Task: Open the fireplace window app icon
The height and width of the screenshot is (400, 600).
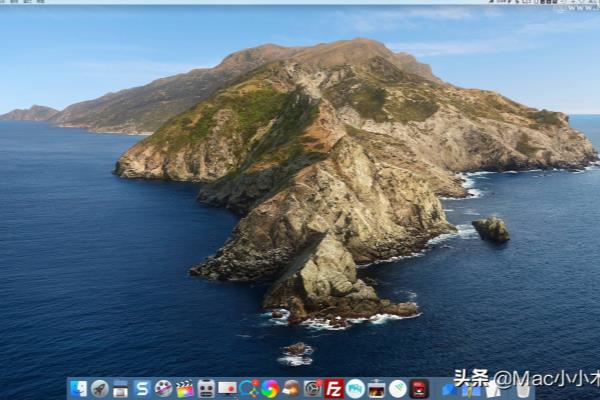Action: tap(377, 389)
